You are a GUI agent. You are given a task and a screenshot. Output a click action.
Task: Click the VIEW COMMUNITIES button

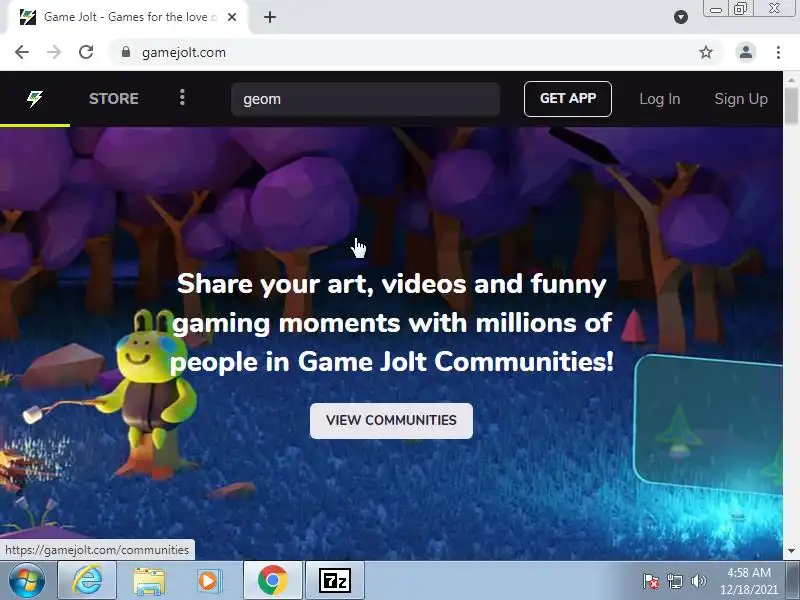pos(391,420)
